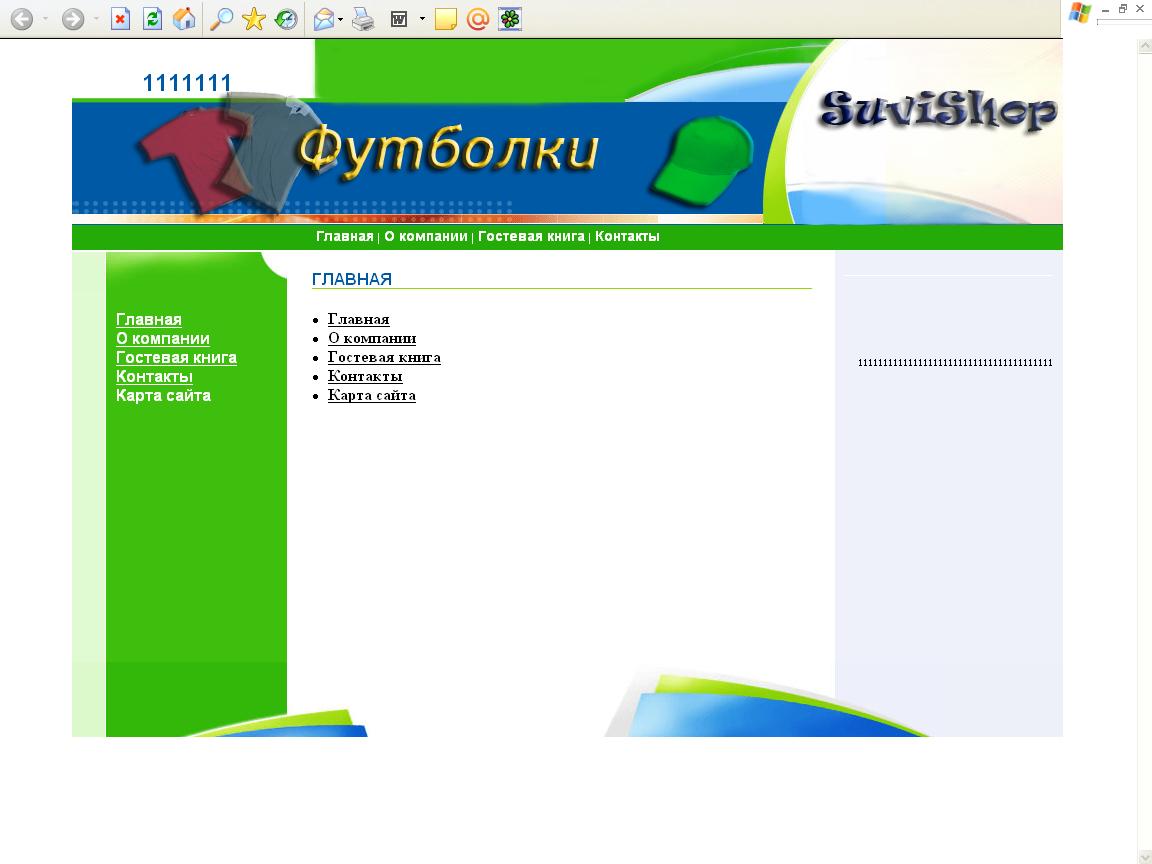Open the Search panel
The height and width of the screenshot is (864, 1152).
pos(221,18)
